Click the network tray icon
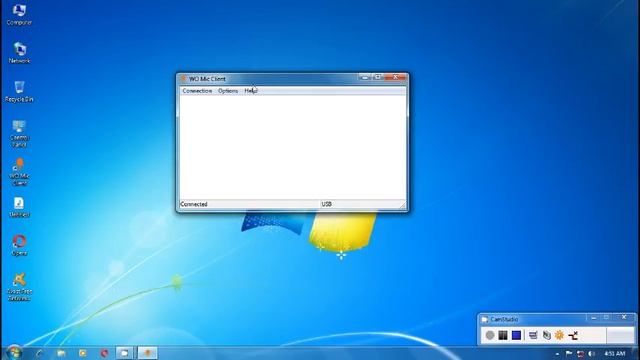The height and width of the screenshot is (360, 640). tap(580, 353)
